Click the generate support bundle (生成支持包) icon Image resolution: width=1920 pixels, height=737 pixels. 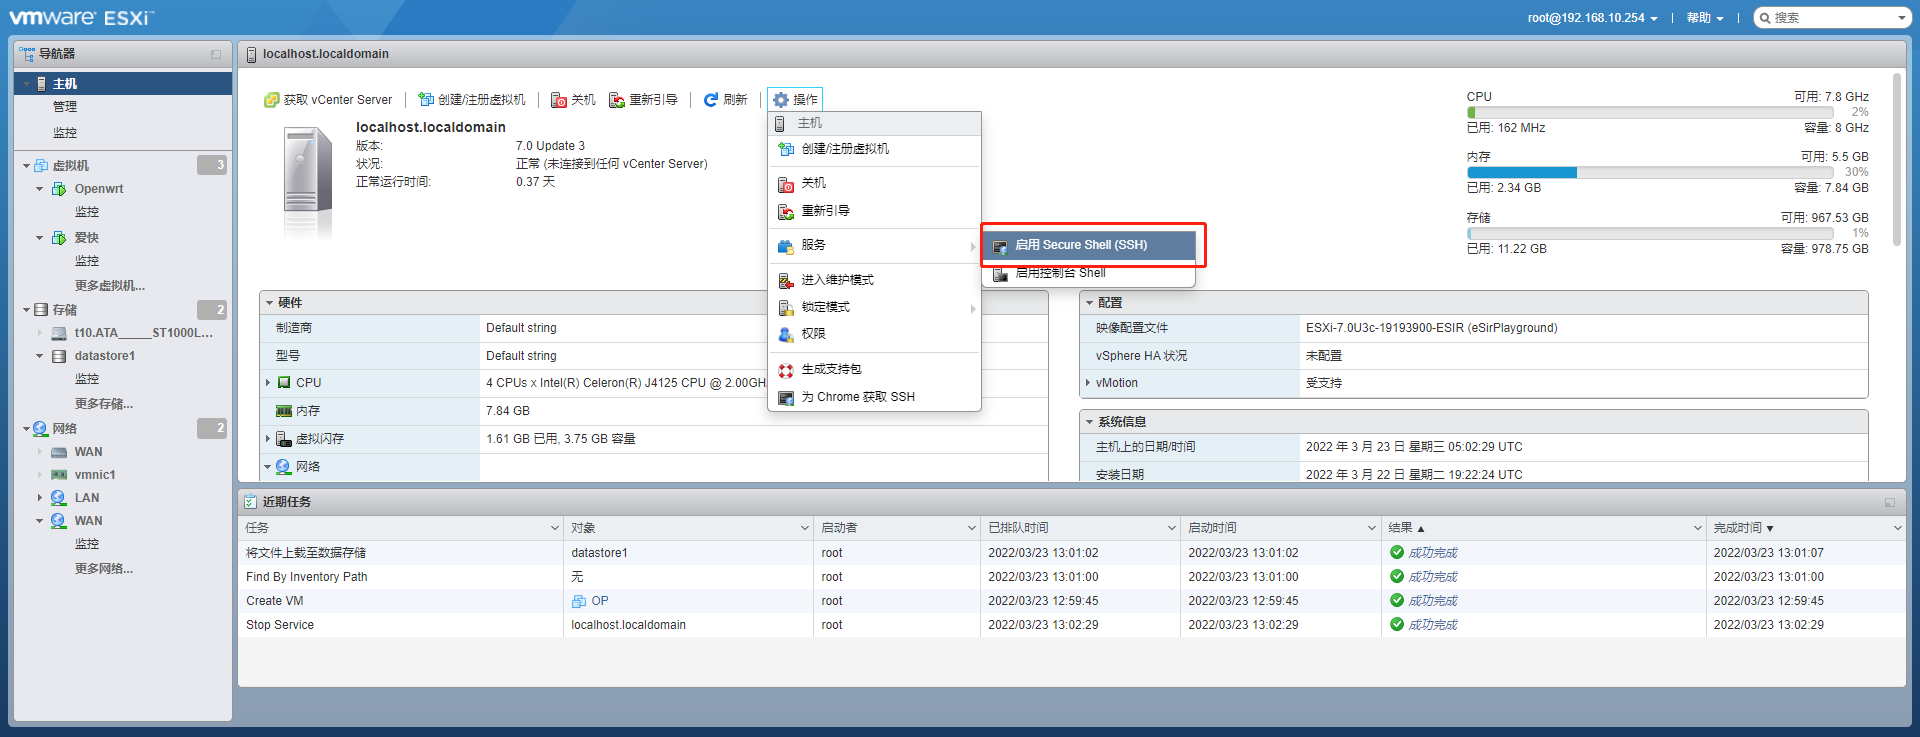point(786,370)
